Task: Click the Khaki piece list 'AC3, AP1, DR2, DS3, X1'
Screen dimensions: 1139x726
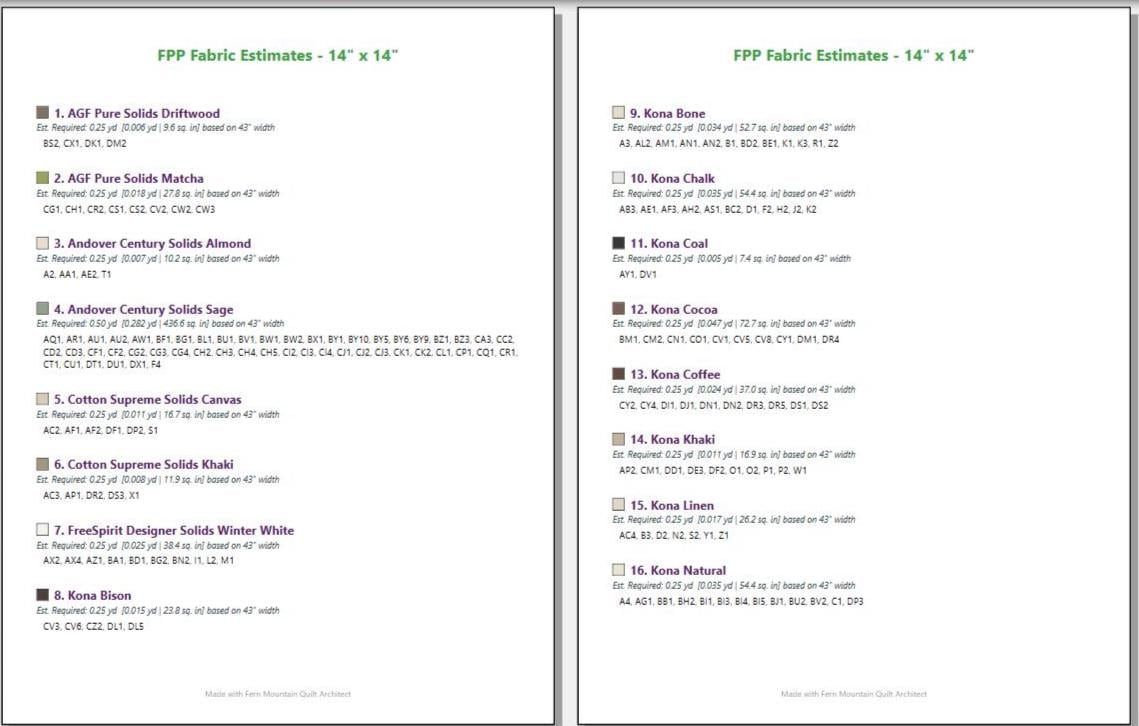Action: coord(92,496)
